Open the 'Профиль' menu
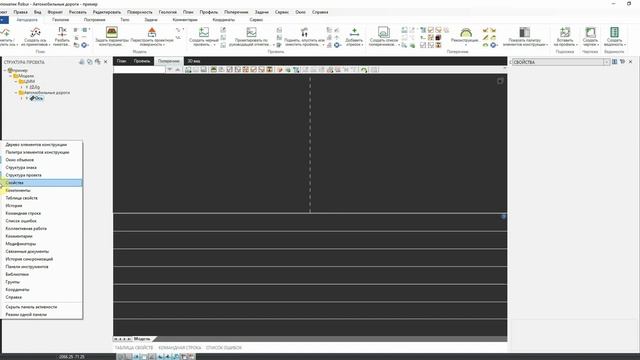The image size is (640, 360). click(209, 12)
